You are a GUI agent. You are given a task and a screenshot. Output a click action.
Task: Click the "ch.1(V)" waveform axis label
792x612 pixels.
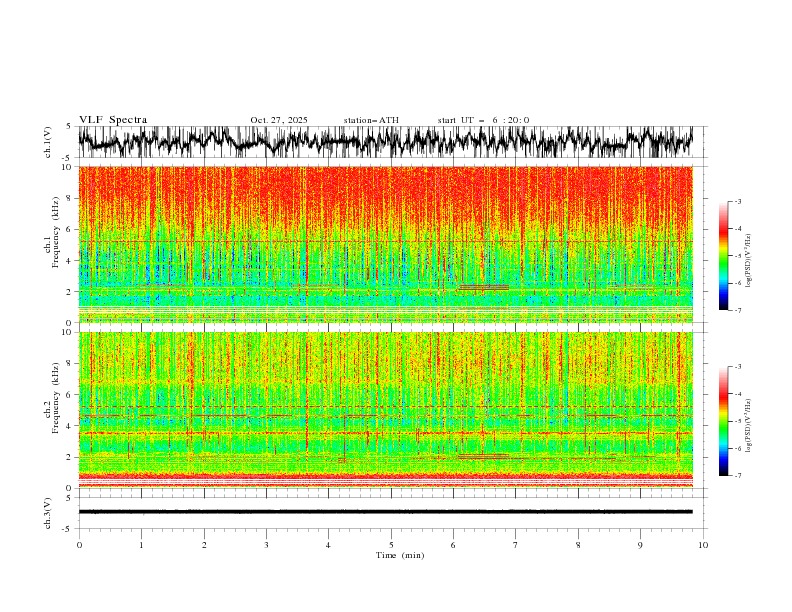pos(48,142)
